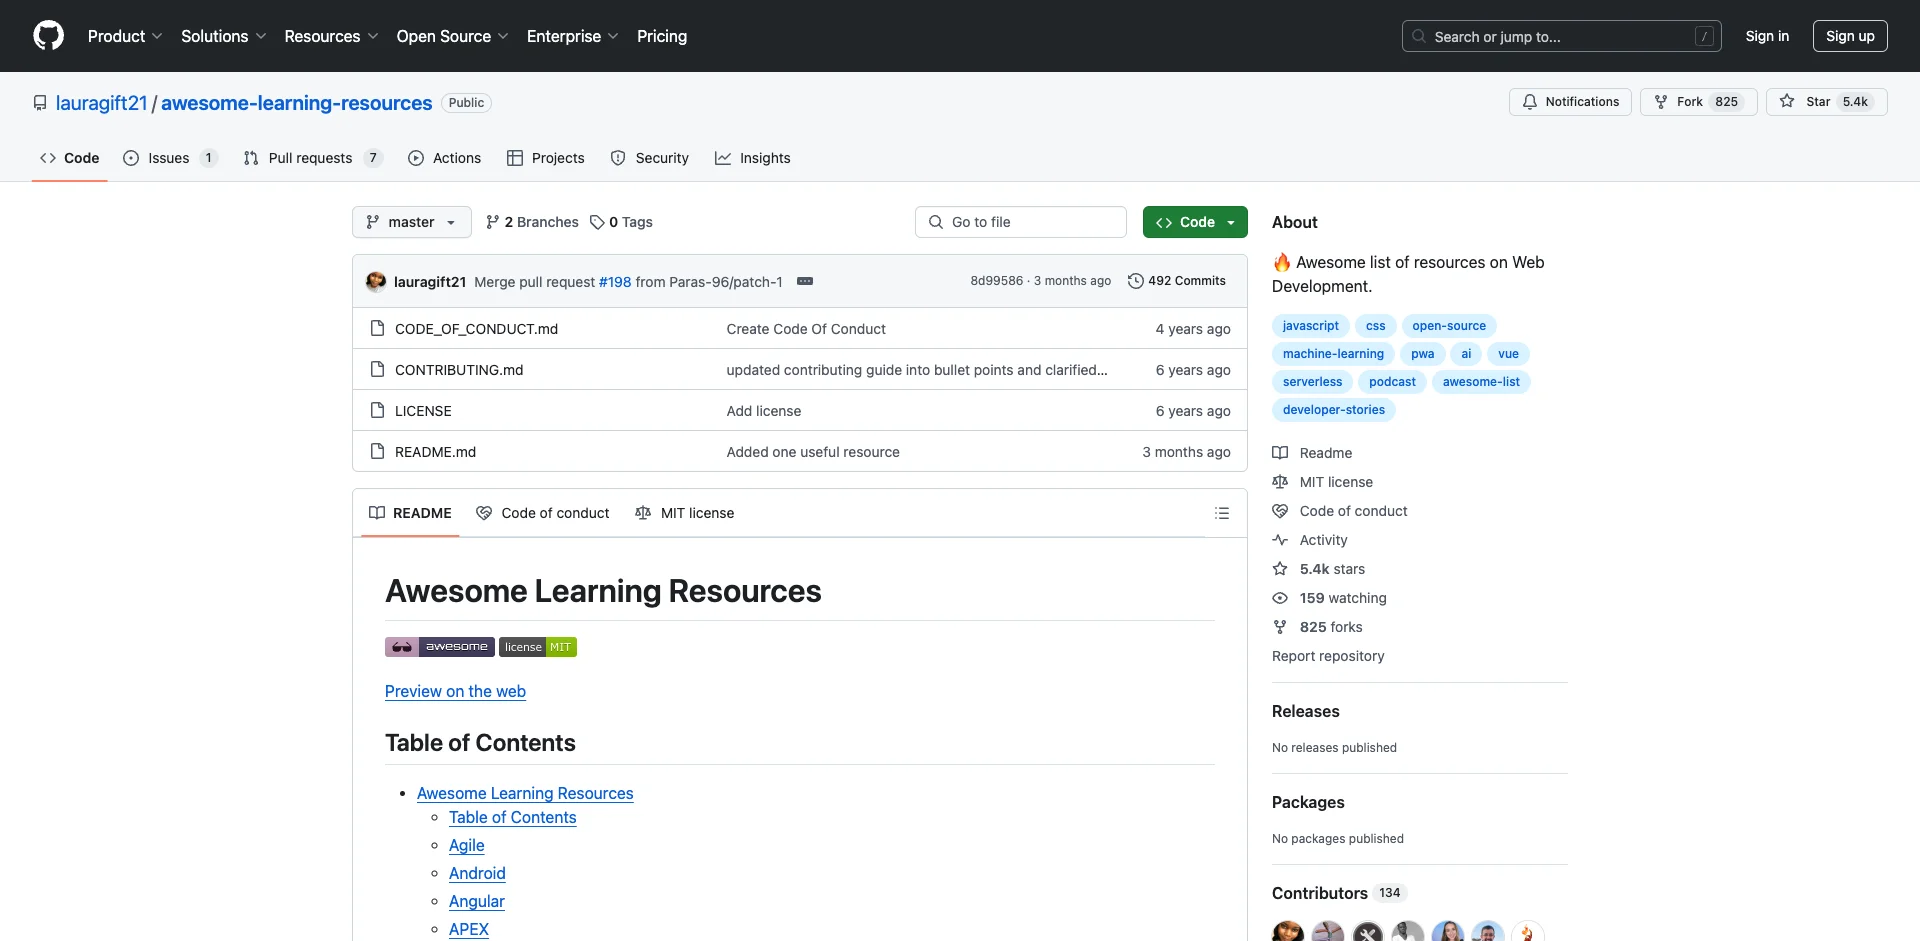
Task: Open the license MIT badge
Action: coord(538,647)
